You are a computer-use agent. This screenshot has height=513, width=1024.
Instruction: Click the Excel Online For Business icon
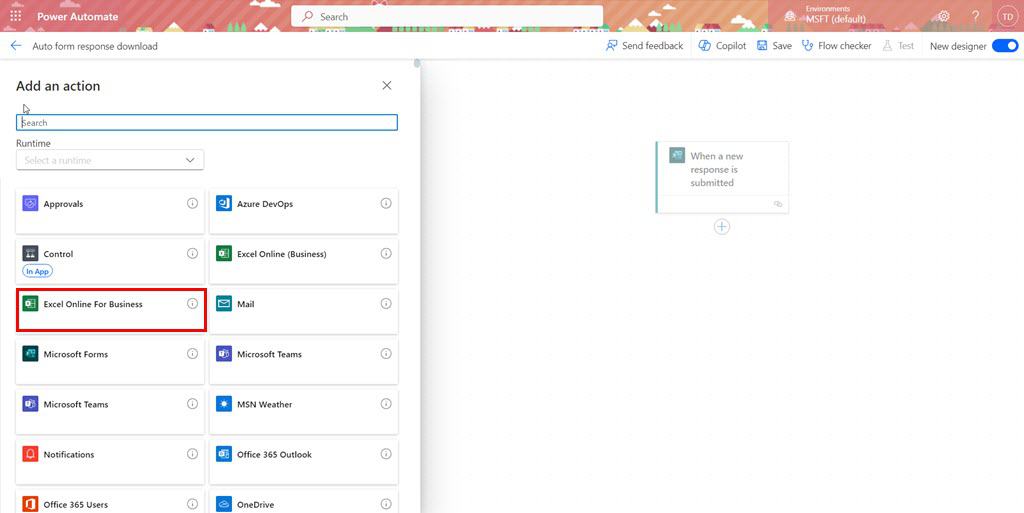coord(30,303)
